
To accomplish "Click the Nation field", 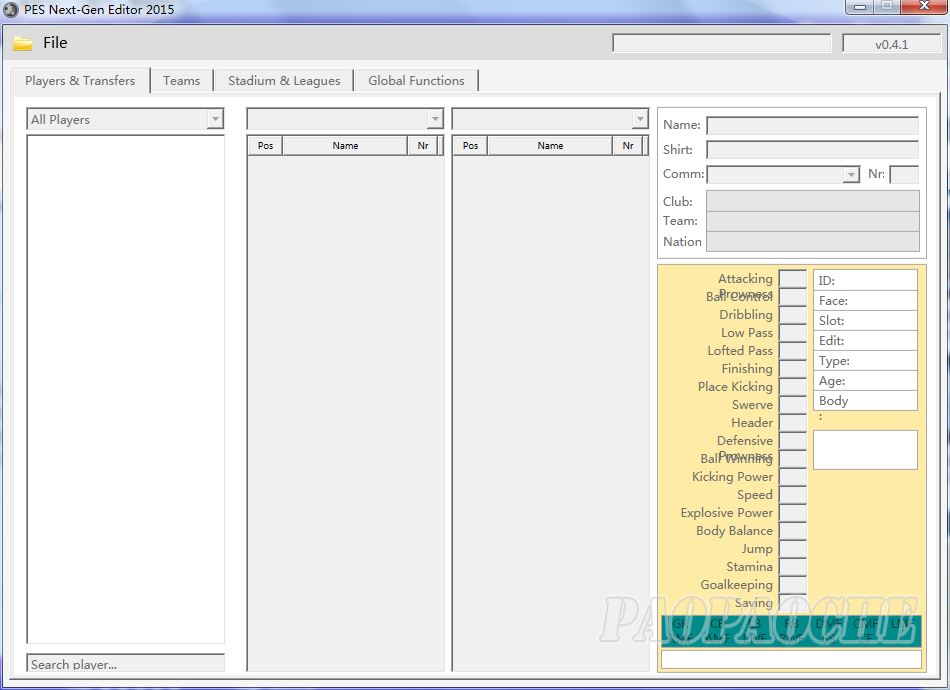I will [x=812, y=241].
